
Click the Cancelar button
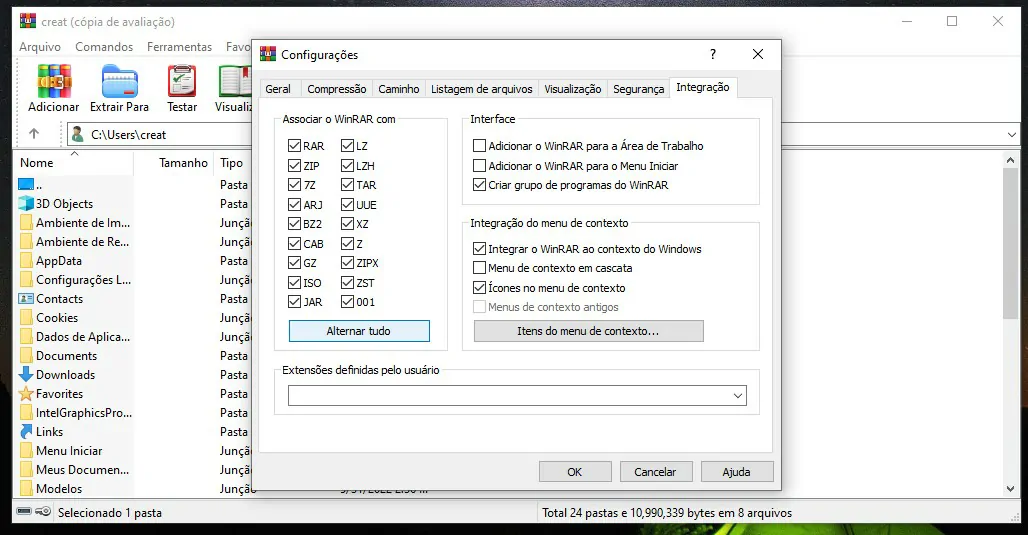coord(655,472)
